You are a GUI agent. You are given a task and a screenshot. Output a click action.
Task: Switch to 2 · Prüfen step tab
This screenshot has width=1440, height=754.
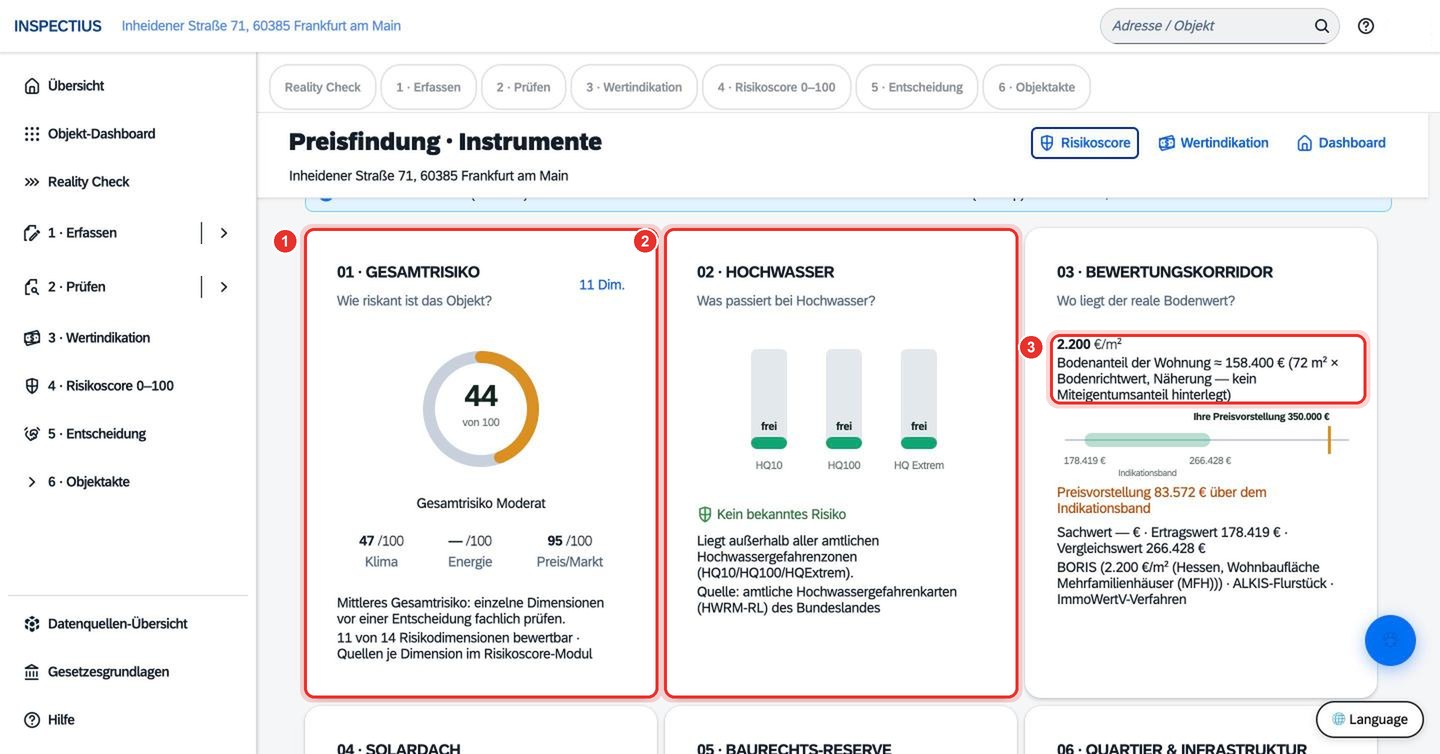523,87
